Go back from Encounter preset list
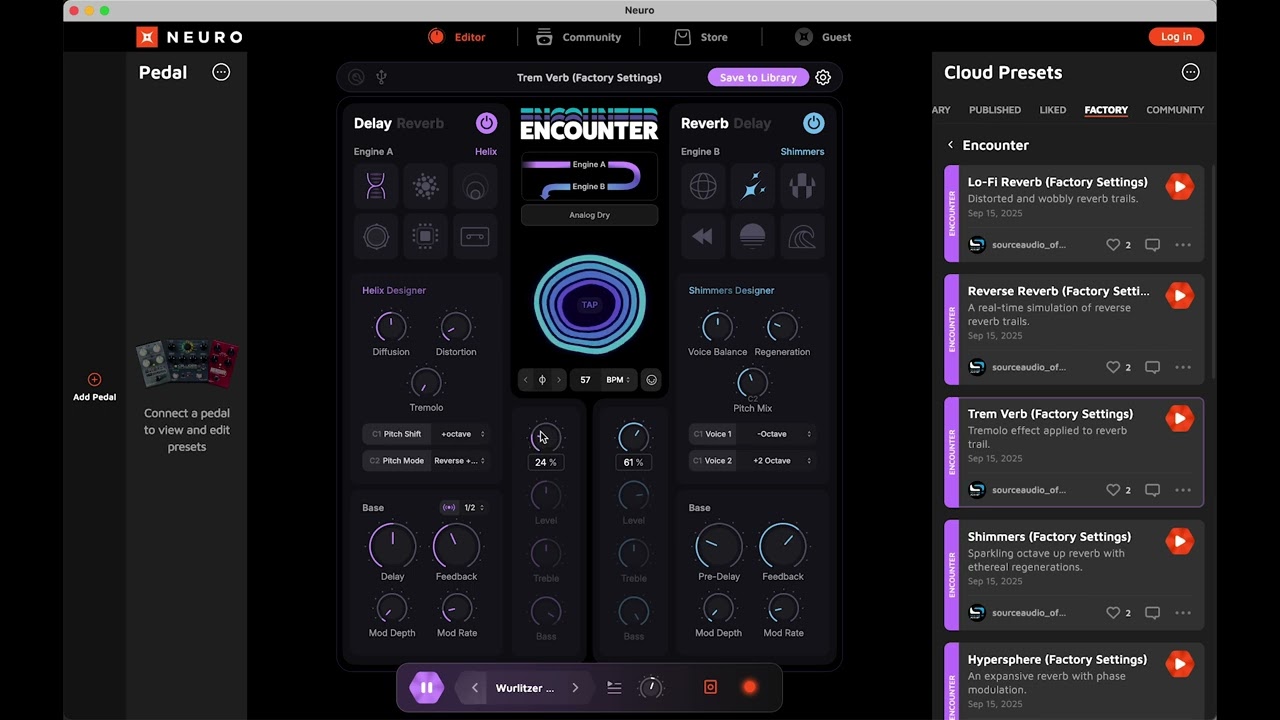This screenshot has height=720, width=1280. 950,145
